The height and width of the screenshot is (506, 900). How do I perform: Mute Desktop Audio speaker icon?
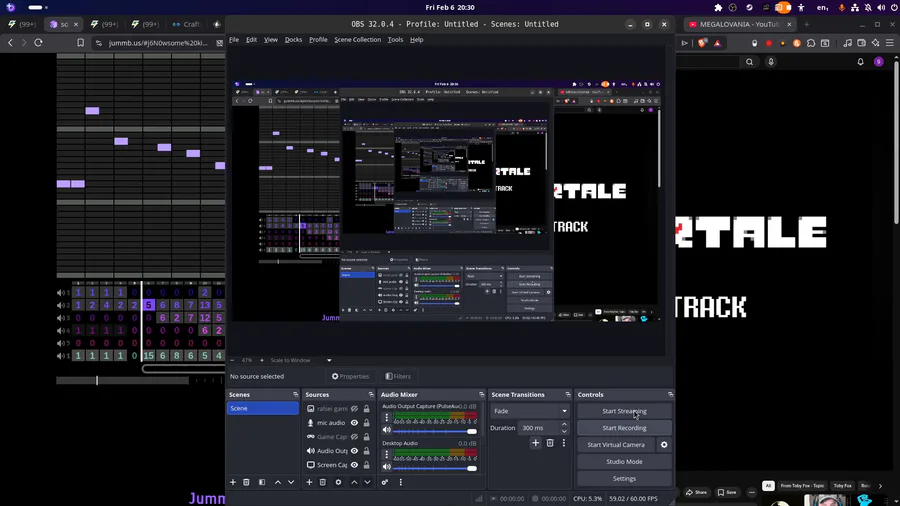tap(387, 468)
